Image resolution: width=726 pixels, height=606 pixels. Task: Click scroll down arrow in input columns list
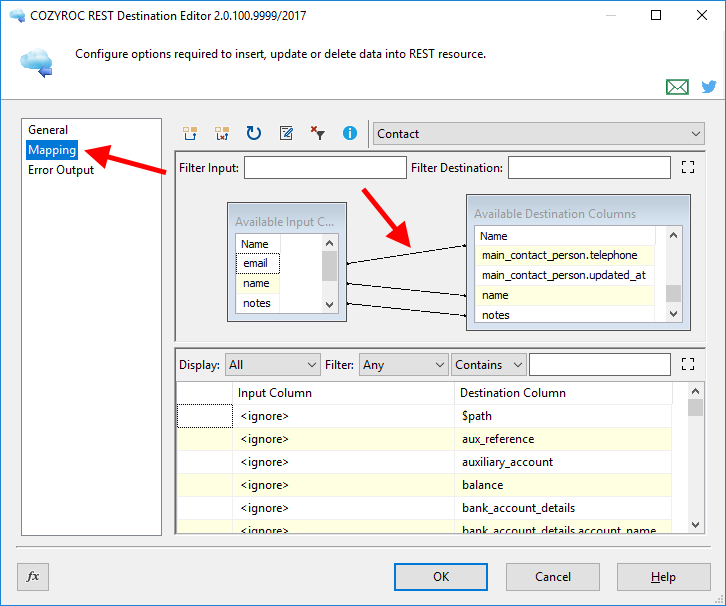[x=329, y=305]
